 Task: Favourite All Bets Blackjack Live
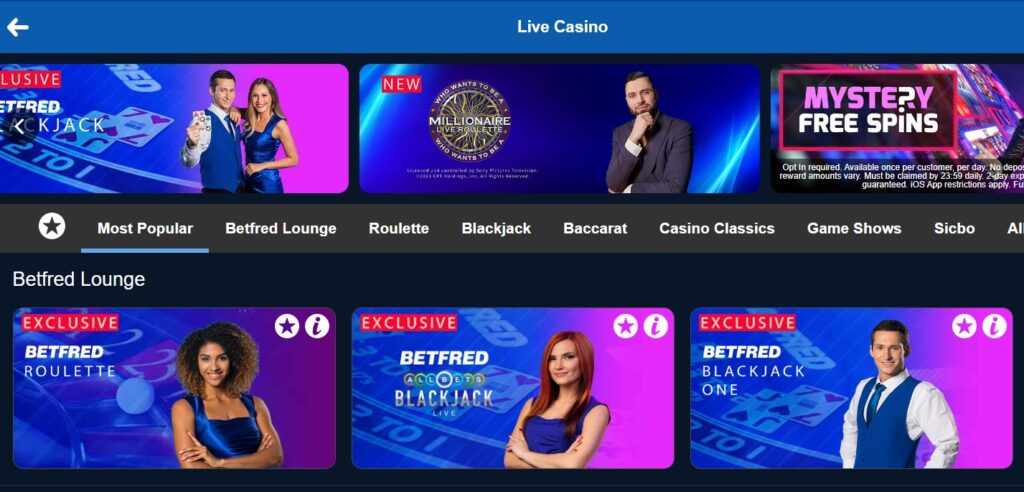pyautogui.click(x=626, y=325)
